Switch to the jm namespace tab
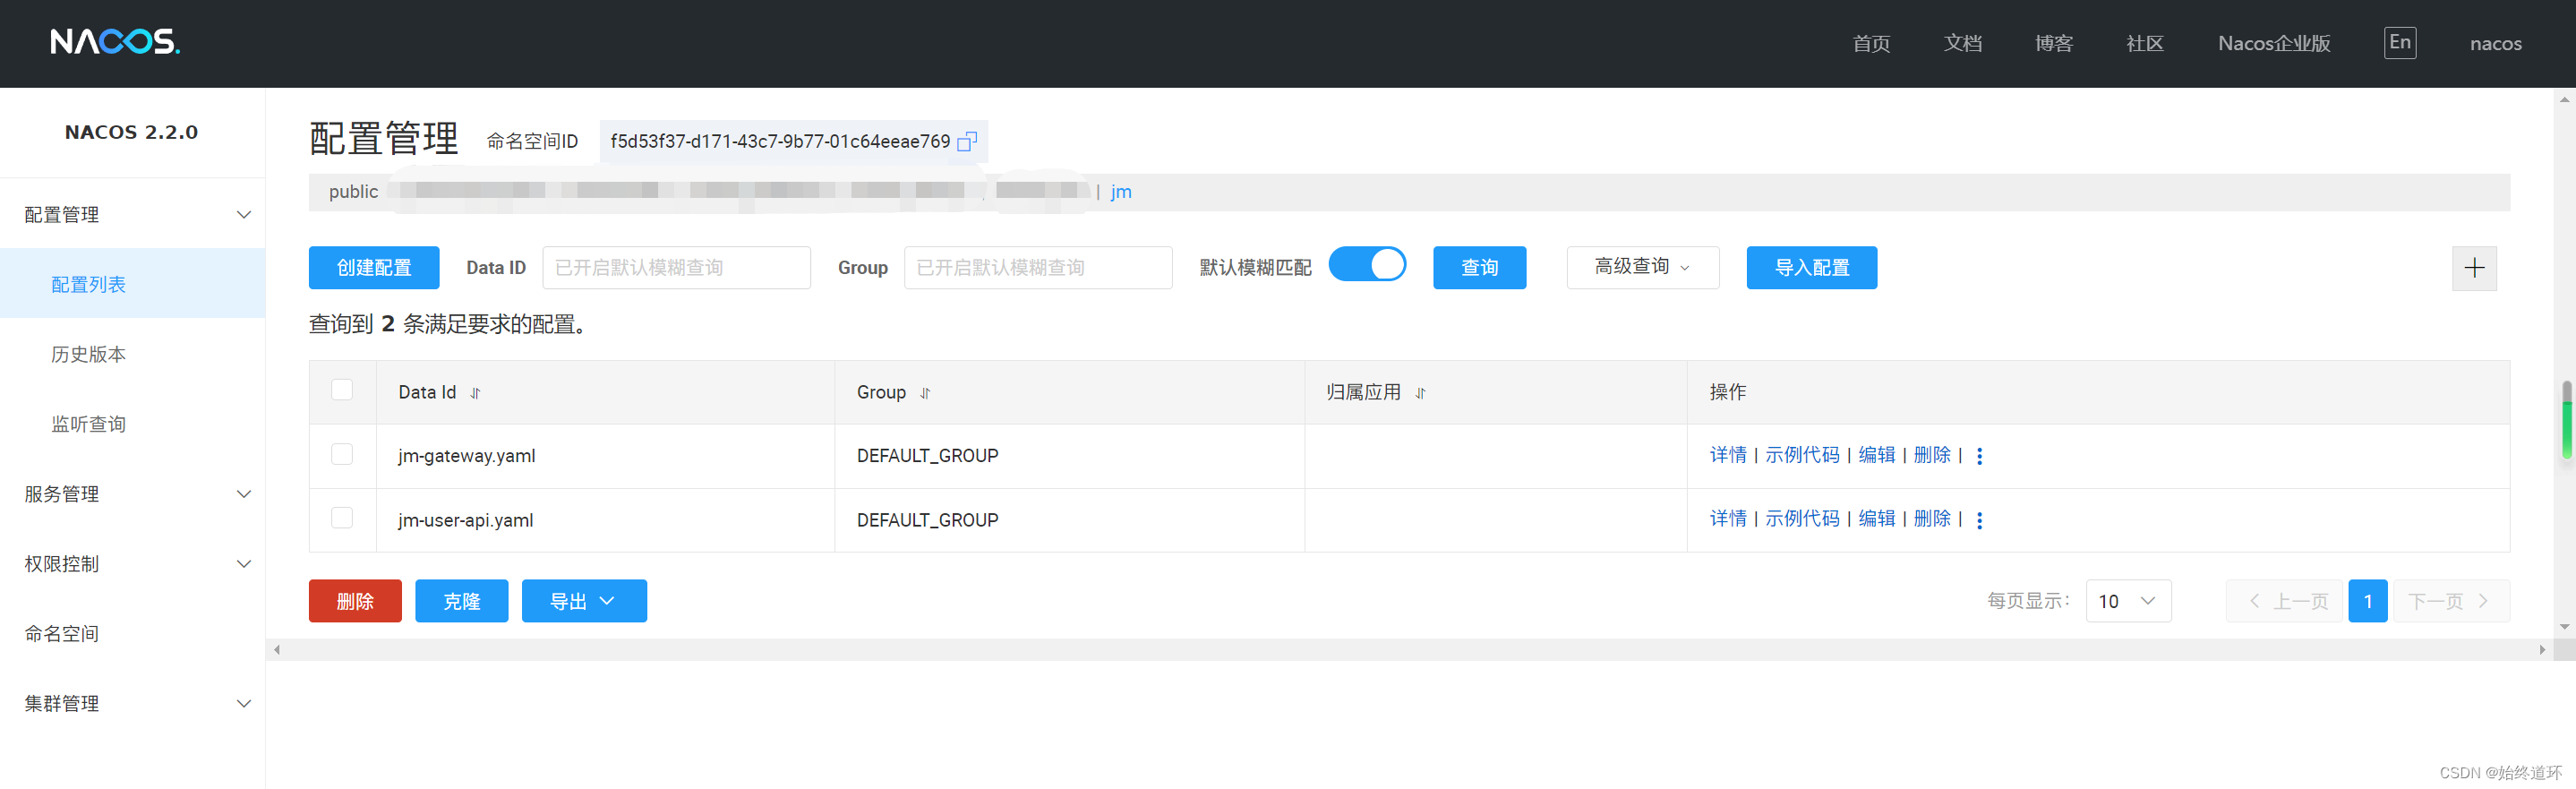 (x=1121, y=192)
